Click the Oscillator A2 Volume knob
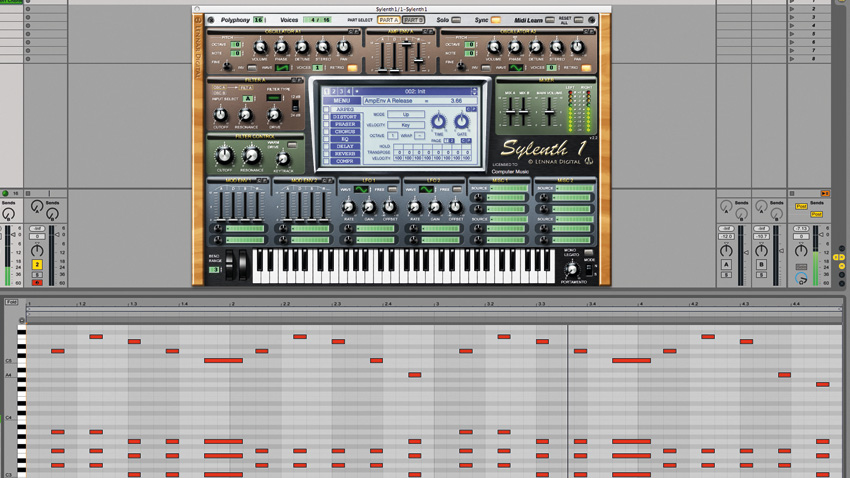This screenshot has width=850, height=478. point(494,47)
